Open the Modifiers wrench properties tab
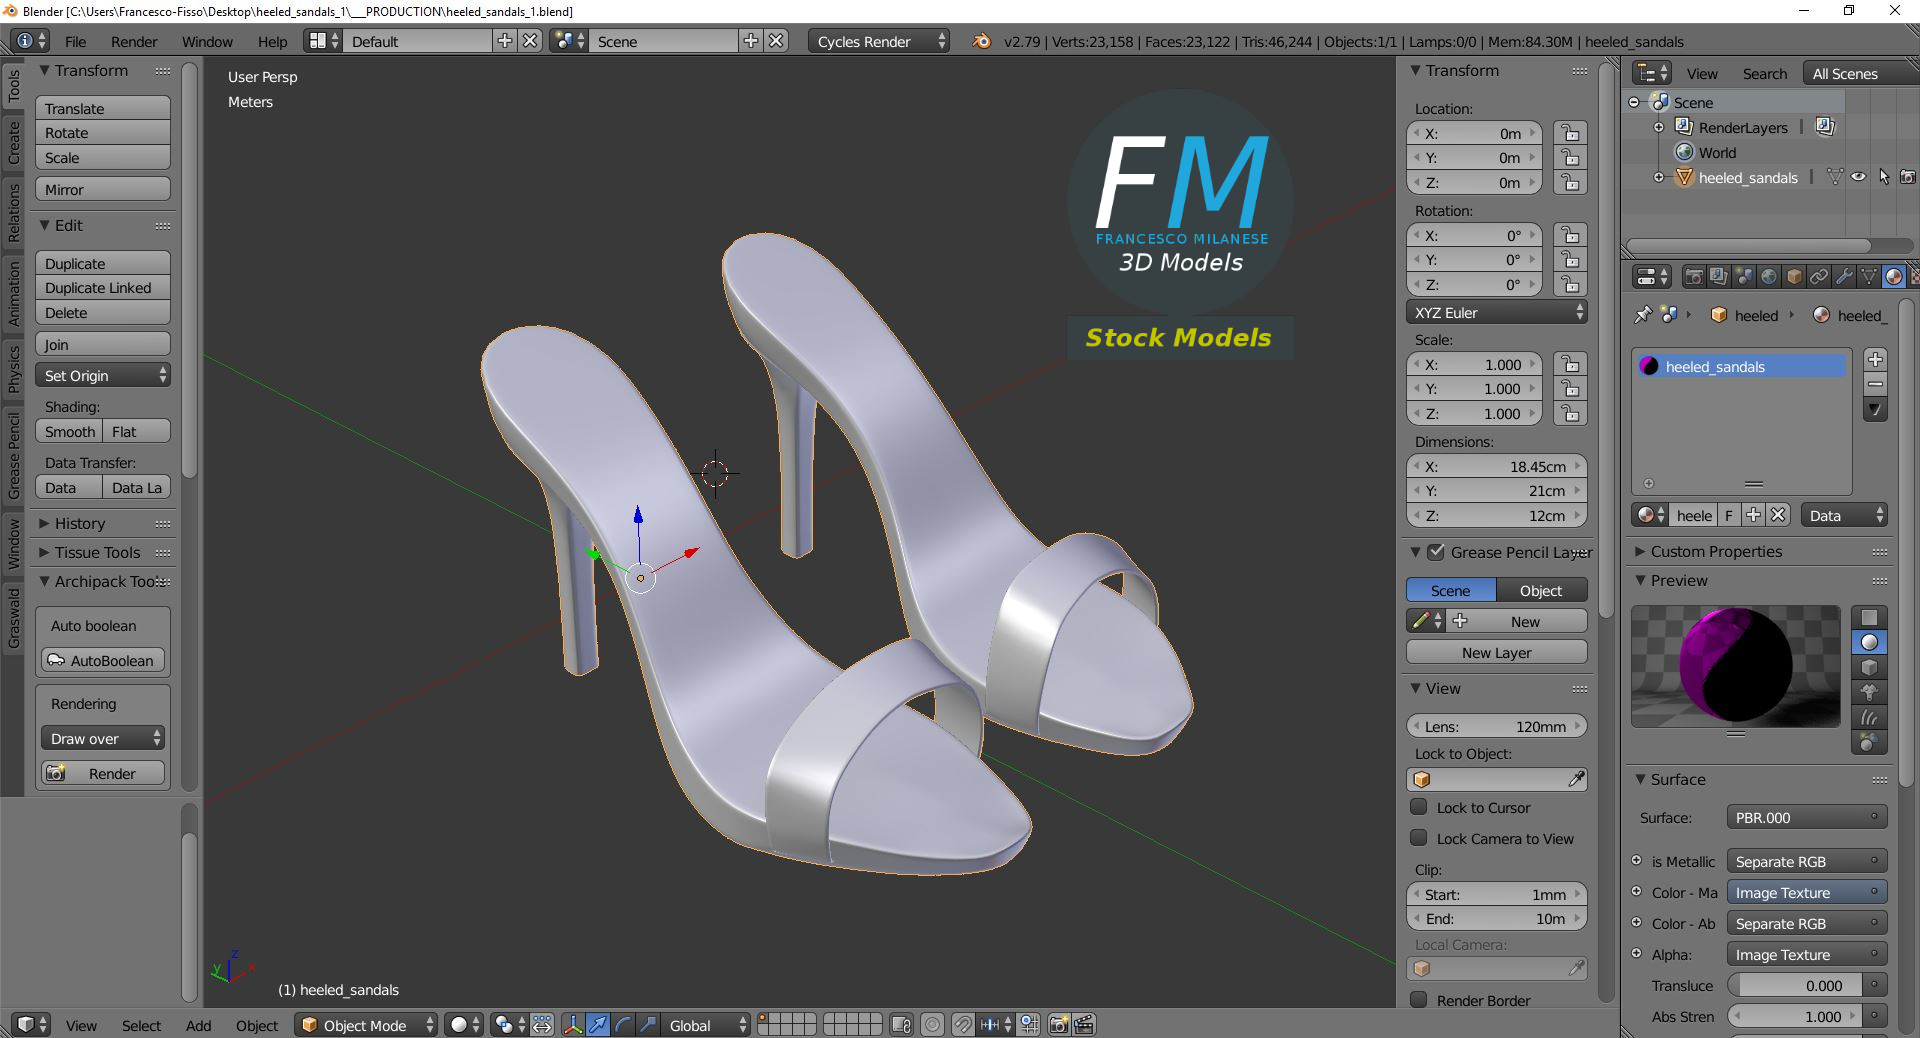Viewport: 1920px width, 1038px height. pyautogui.click(x=1844, y=277)
